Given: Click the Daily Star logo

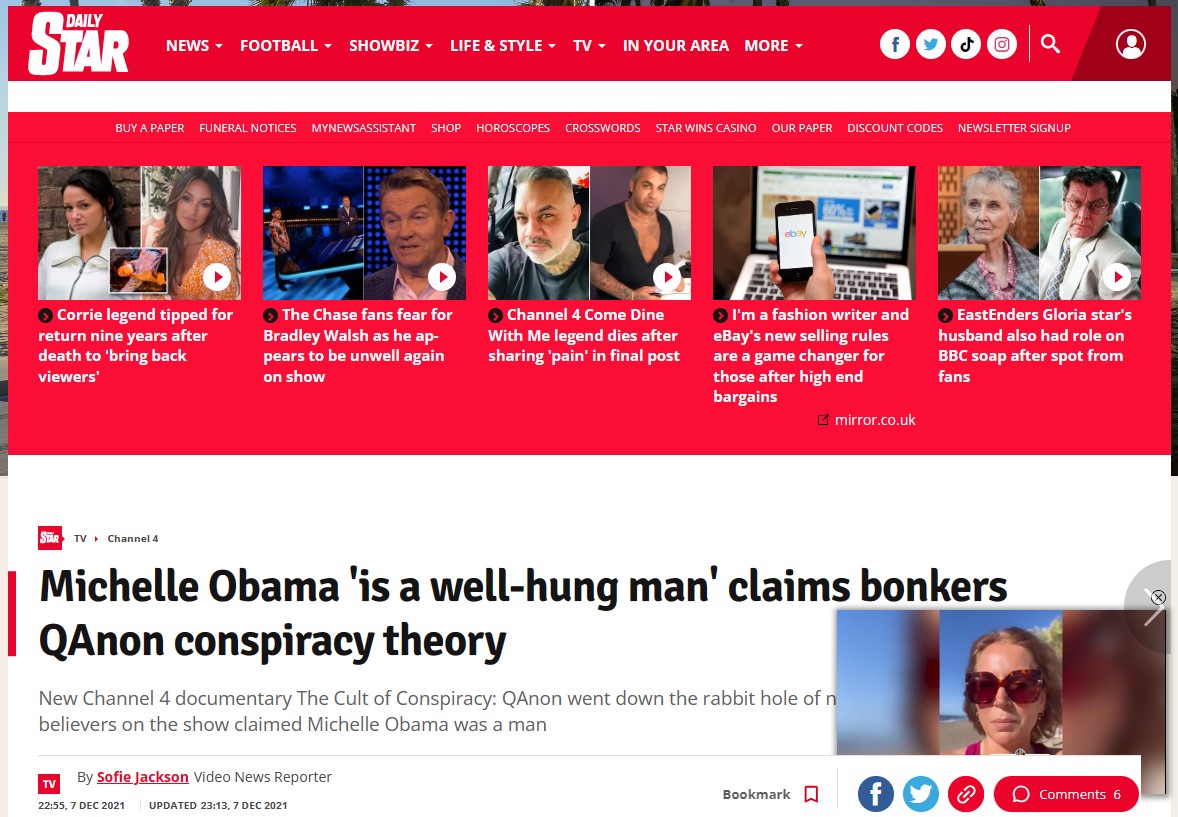Looking at the screenshot, I should coord(79,44).
